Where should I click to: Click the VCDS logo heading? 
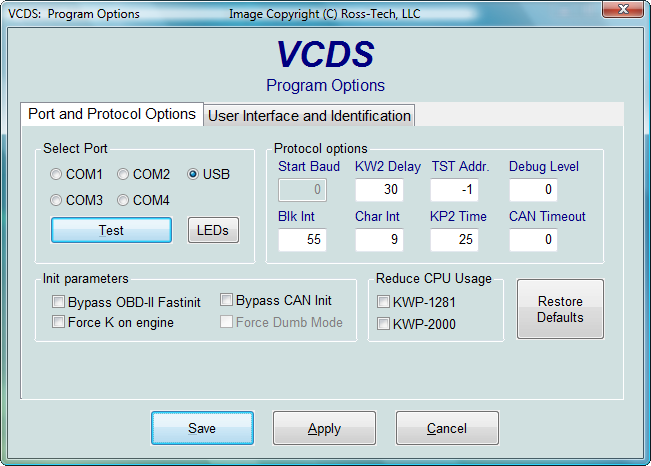tap(326, 54)
